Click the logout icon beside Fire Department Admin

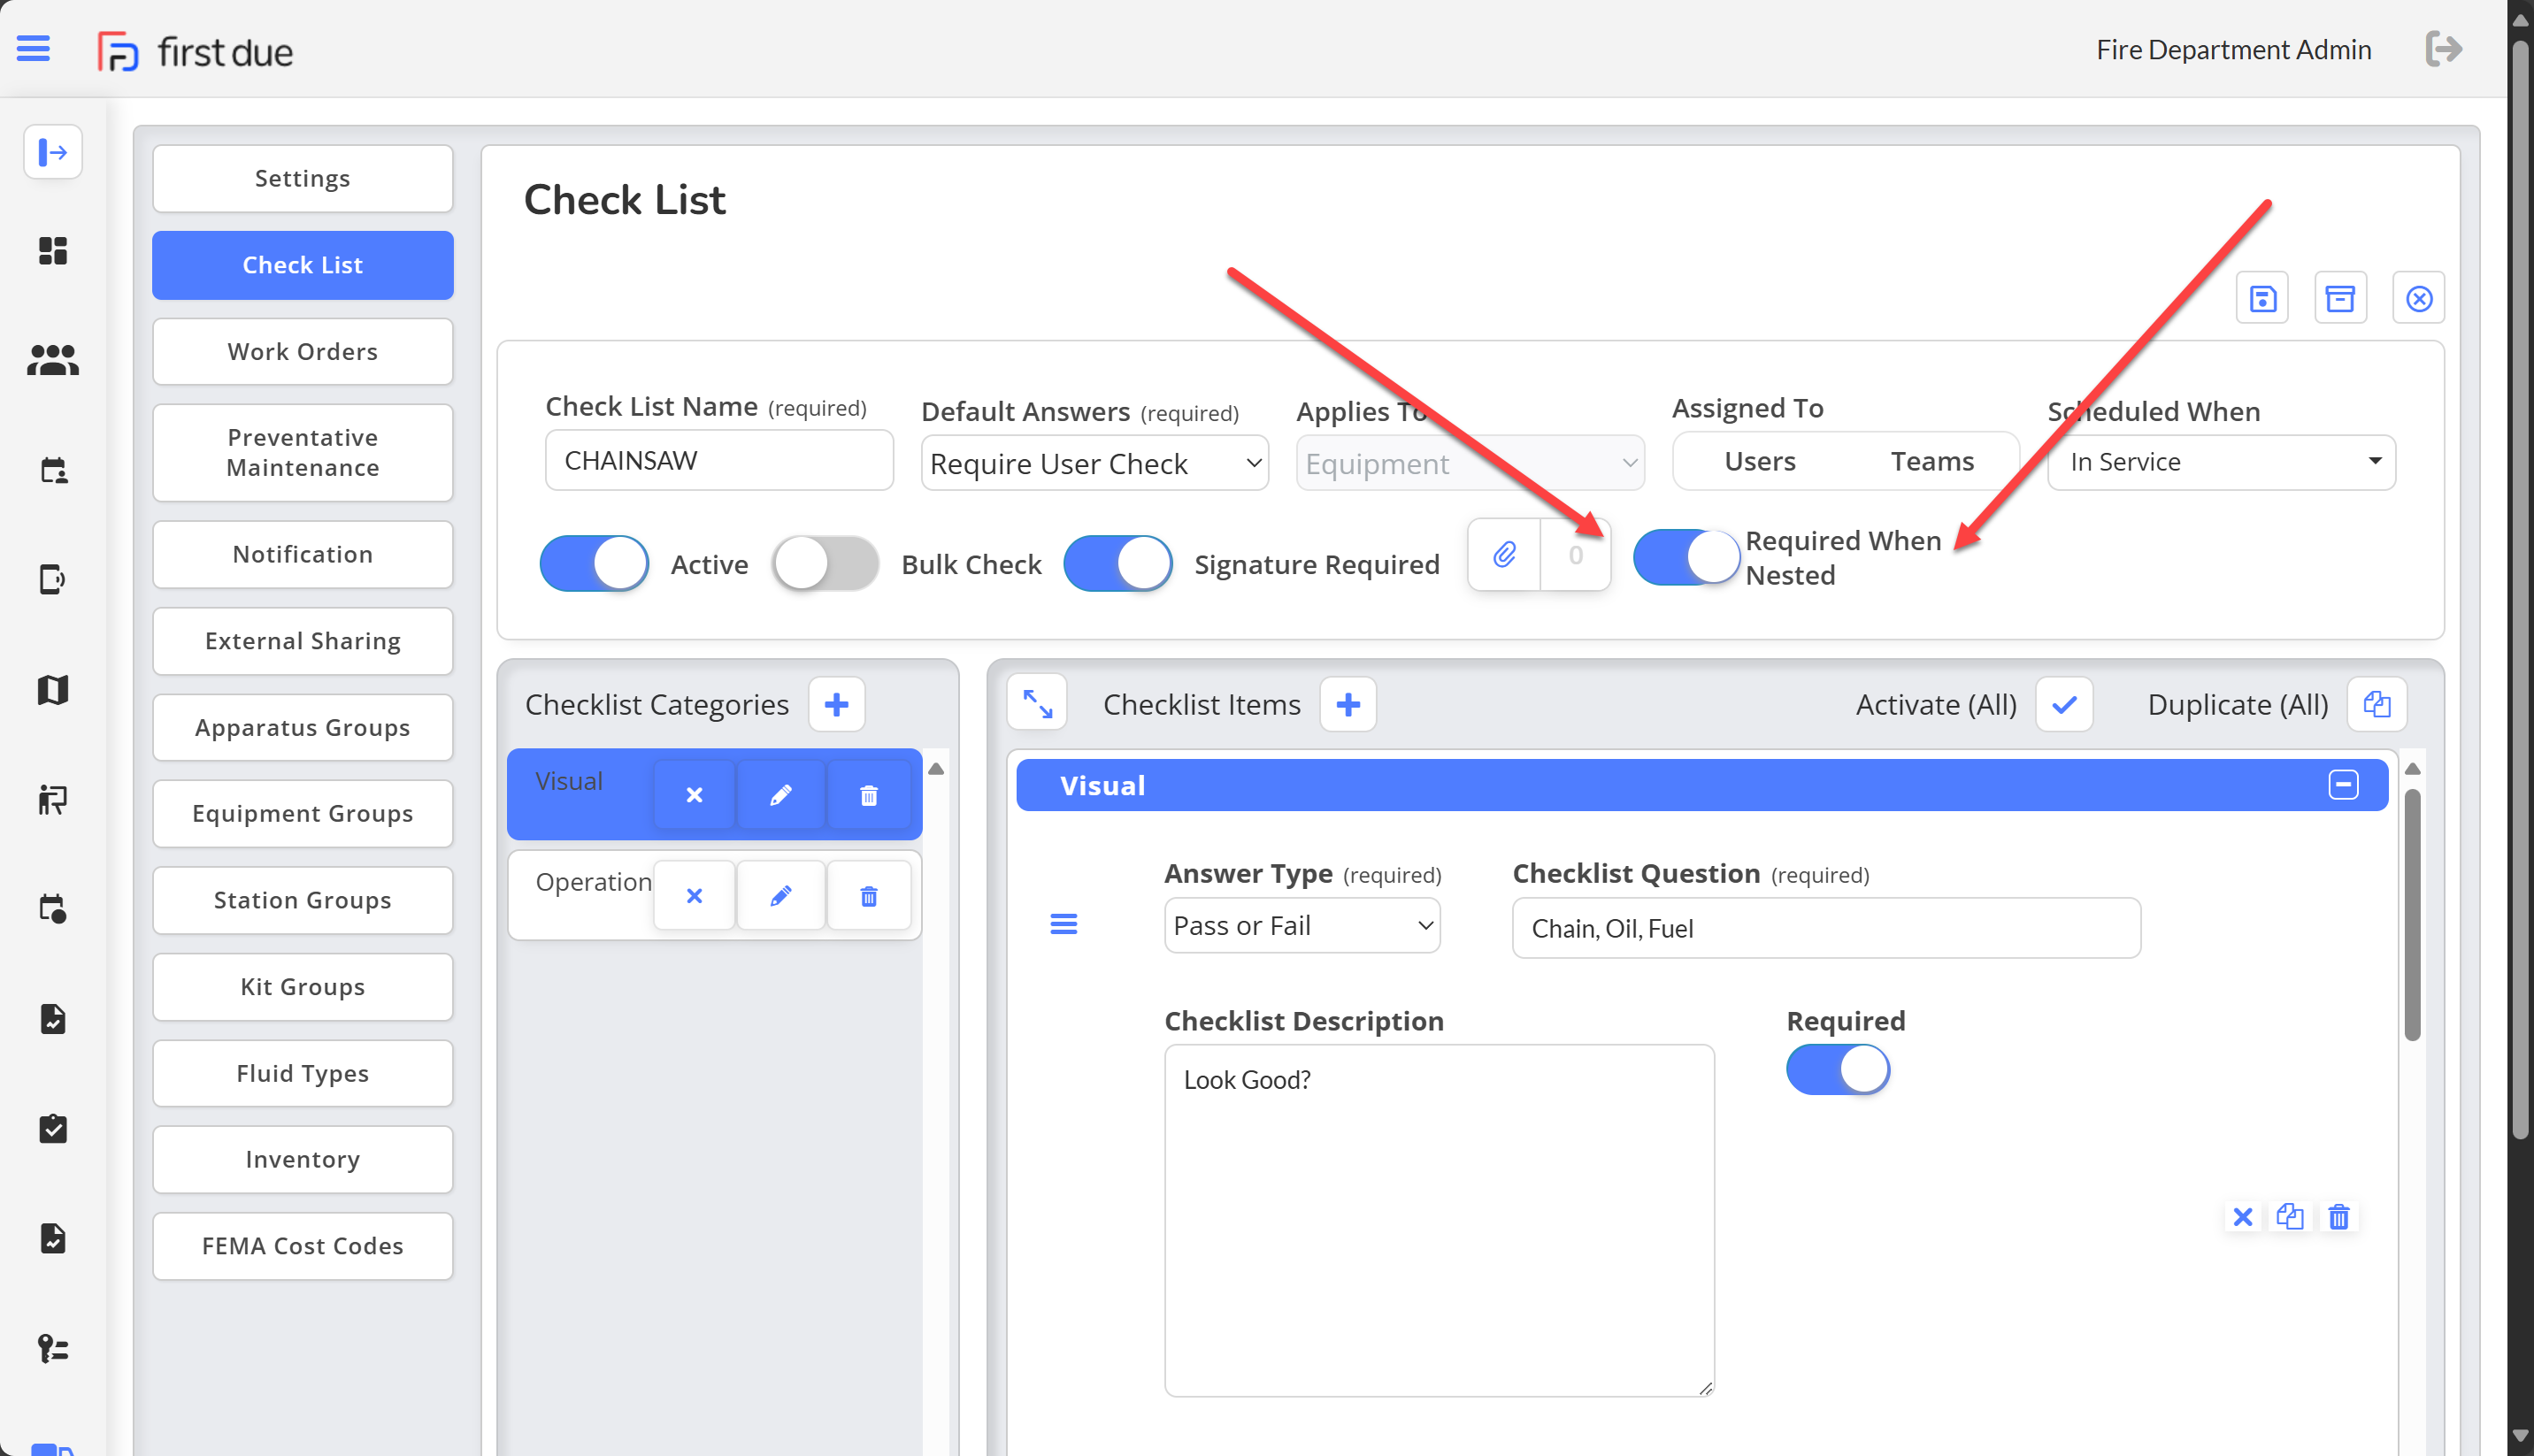2443,49
